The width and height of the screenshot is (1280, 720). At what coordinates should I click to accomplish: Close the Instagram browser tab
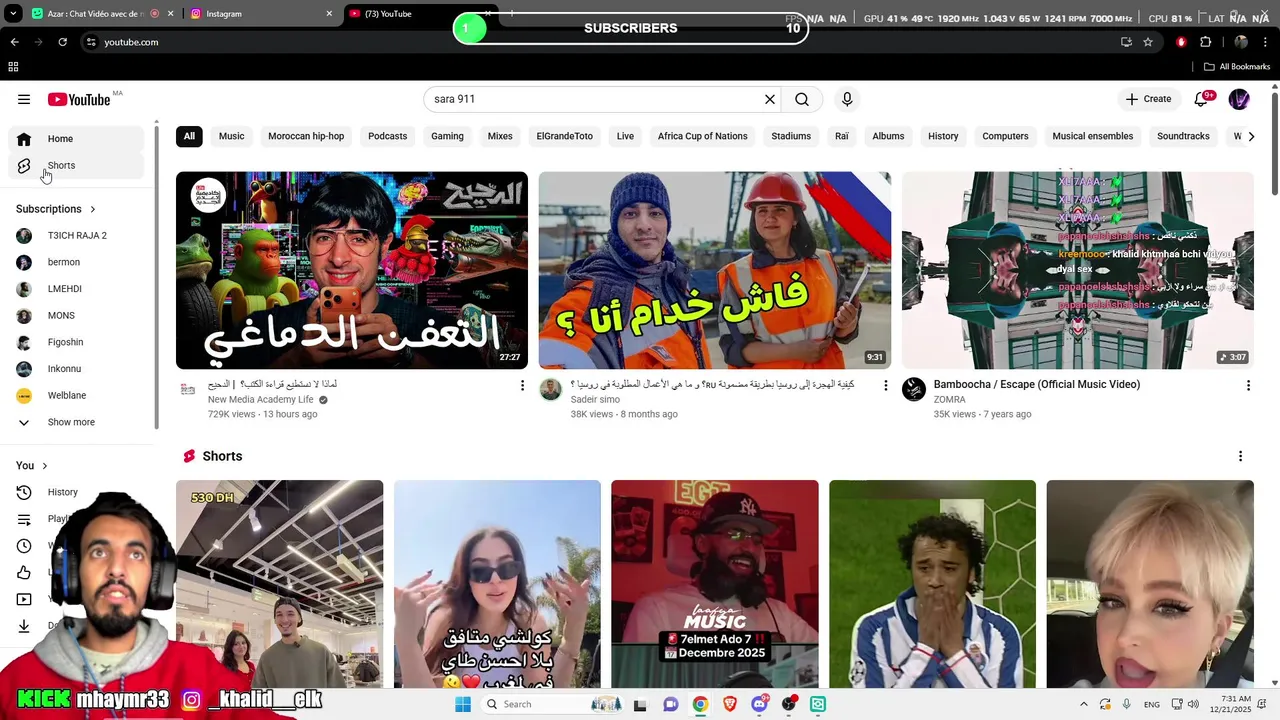329,14
